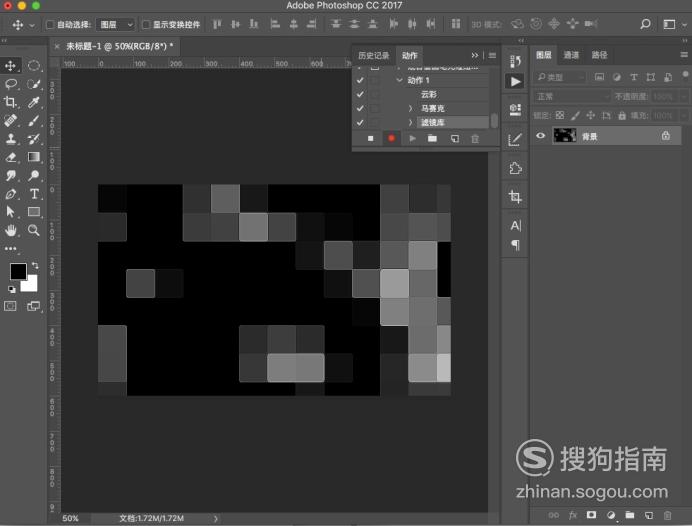Screen dimensions: 692x526
Task: Open the extra tools ellipsis menu
Action: tap(11, 248)
